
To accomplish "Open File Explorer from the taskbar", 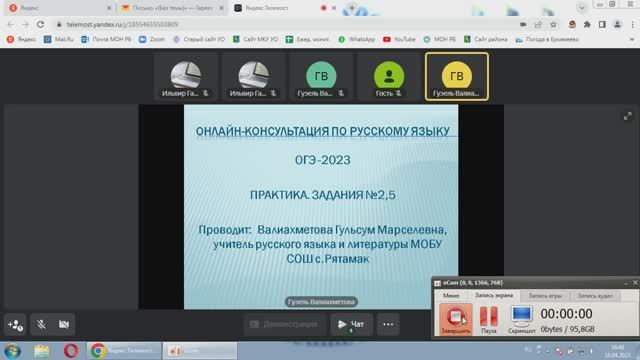I will [42, 351].
